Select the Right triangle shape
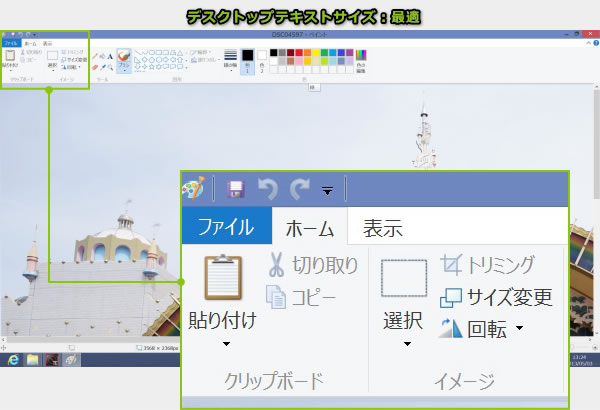The width and height of the screenshot is (600, 410). 137,60
